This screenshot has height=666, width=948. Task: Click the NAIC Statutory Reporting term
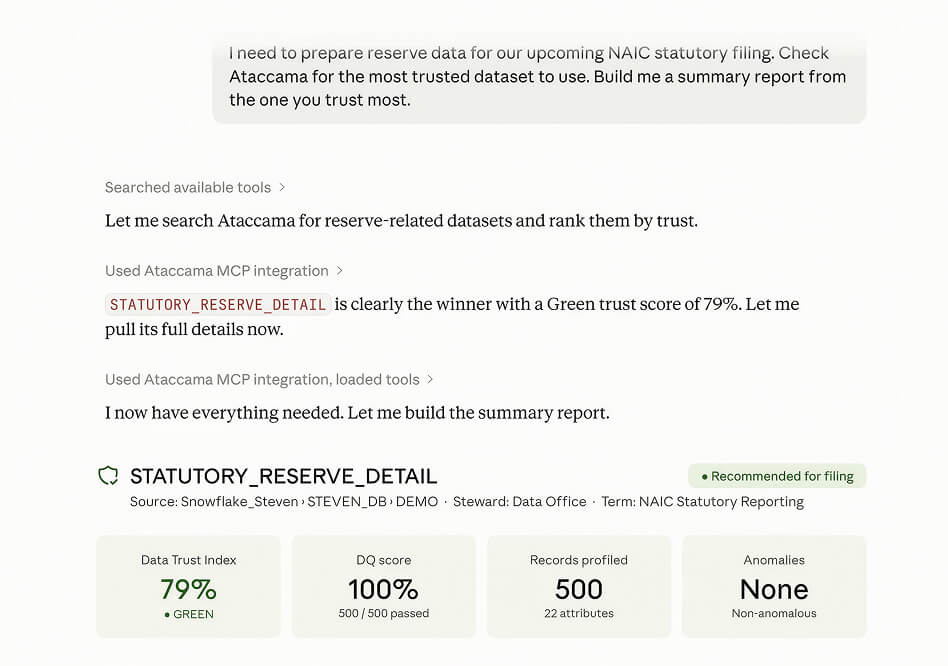(x=721, y=502)
